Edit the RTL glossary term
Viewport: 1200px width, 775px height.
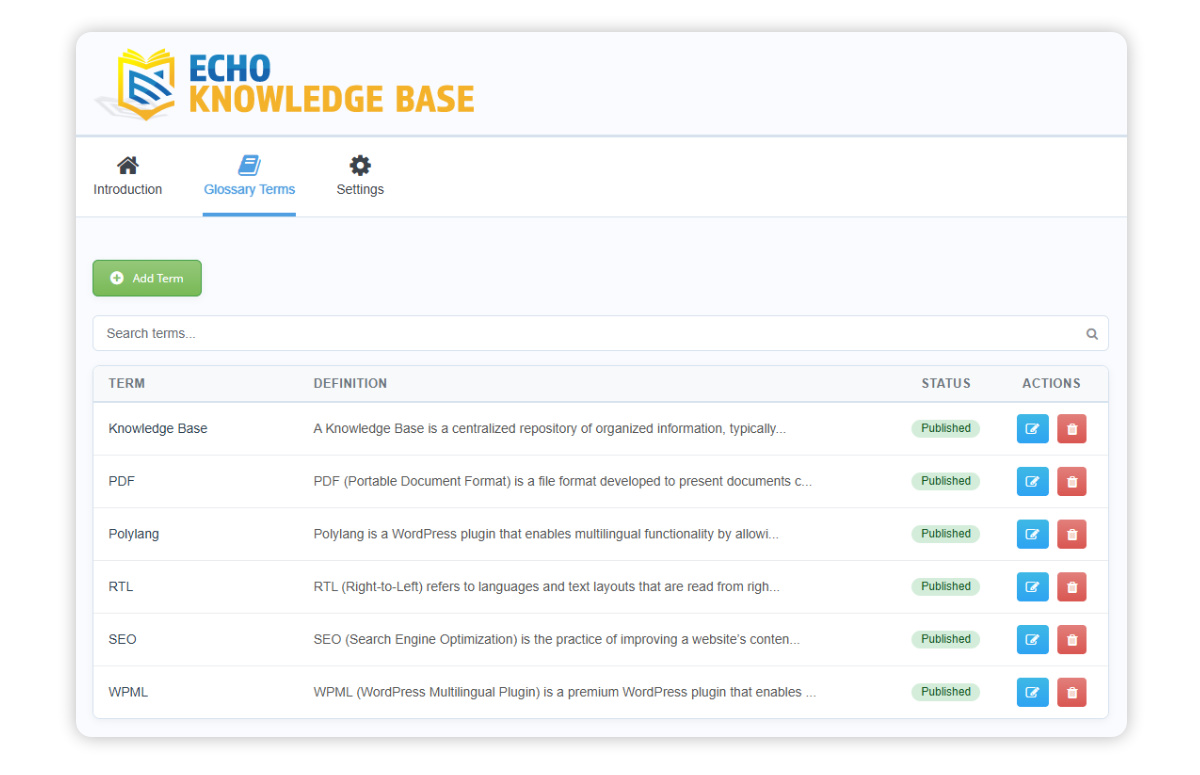coord(1032,587)
